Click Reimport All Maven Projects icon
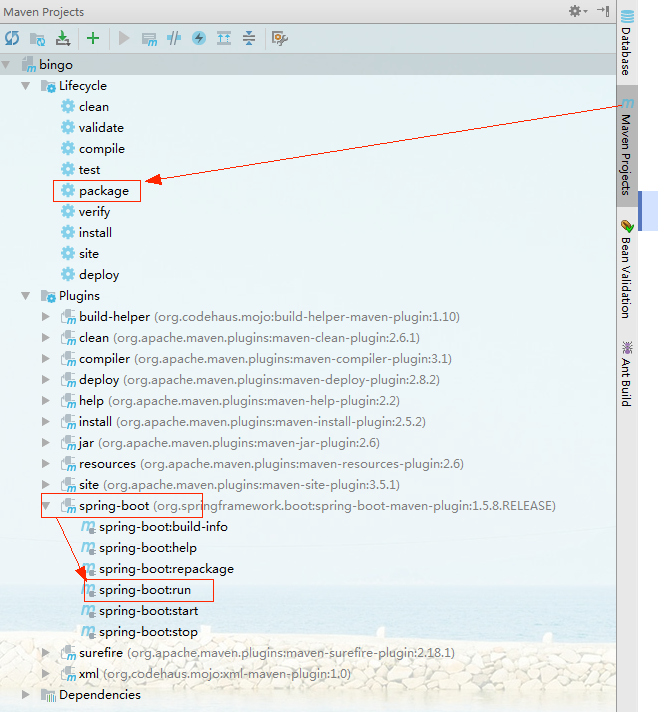This screenshot has height=712, width=658. pyautogui.click(x=12, y=38)
